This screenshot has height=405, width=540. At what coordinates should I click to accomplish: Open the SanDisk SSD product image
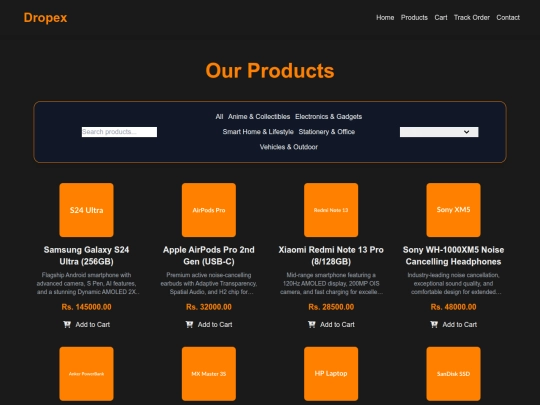pyautogui.click(x=453, y=374)
